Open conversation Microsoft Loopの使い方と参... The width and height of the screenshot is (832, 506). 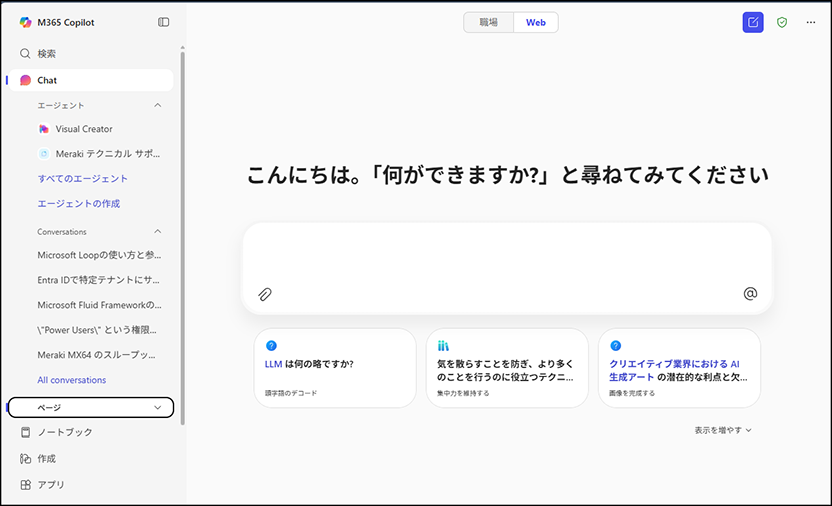point(99,255)
